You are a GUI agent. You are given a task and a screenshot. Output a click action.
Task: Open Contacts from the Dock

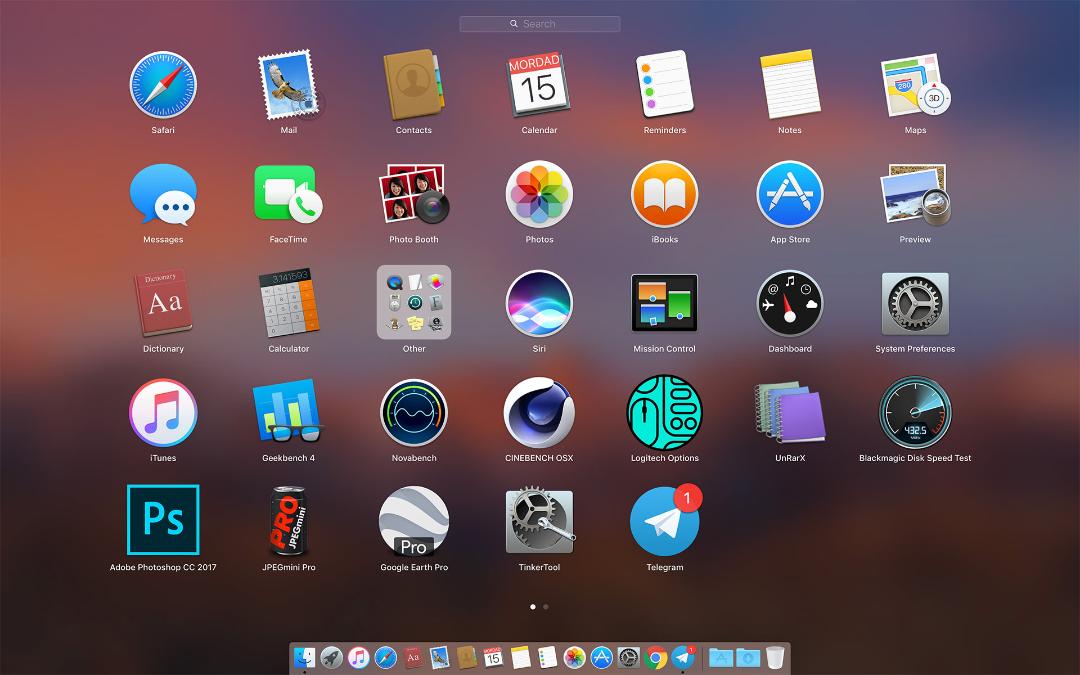point(466,657)
